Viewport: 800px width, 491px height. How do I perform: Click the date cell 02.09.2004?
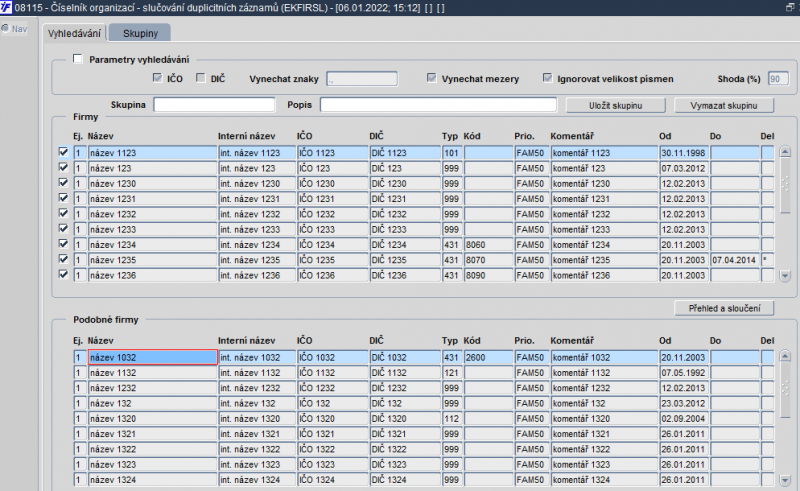coord(684,419)
